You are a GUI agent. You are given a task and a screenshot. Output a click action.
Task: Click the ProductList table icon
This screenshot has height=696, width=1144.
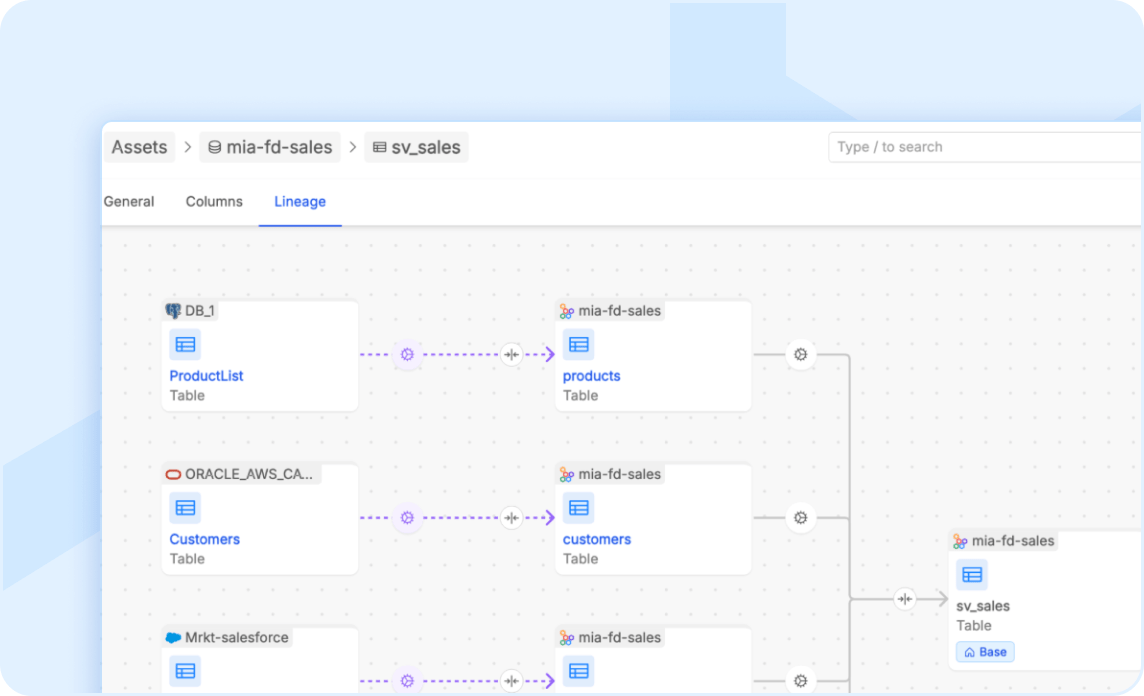[185, 344]
